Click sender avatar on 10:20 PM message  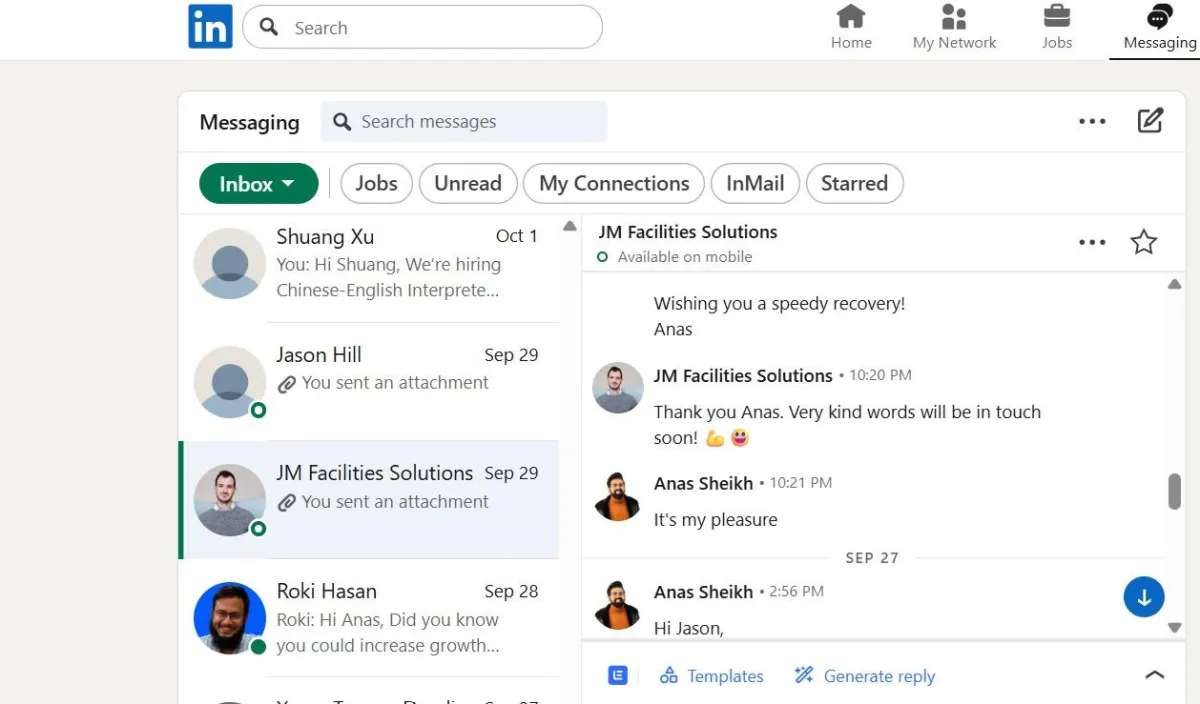click(618, 388)
